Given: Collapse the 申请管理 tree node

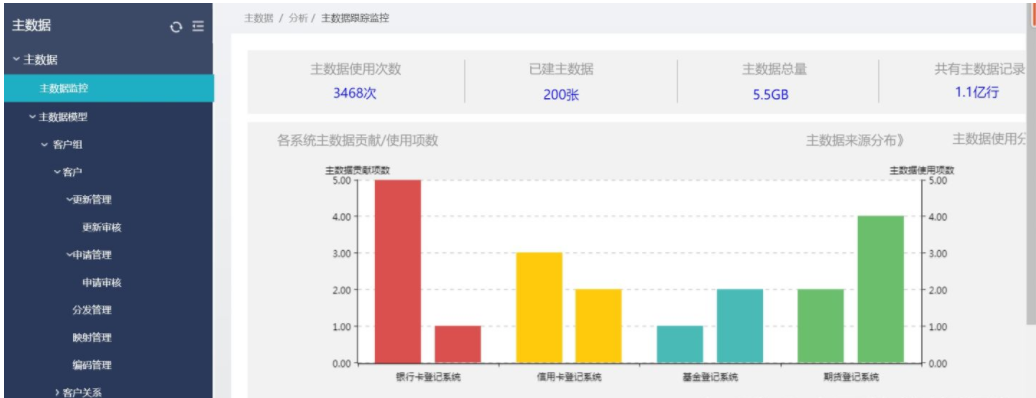Looking at the screenshot, I should pyautogui.click(x=69, y=255).
